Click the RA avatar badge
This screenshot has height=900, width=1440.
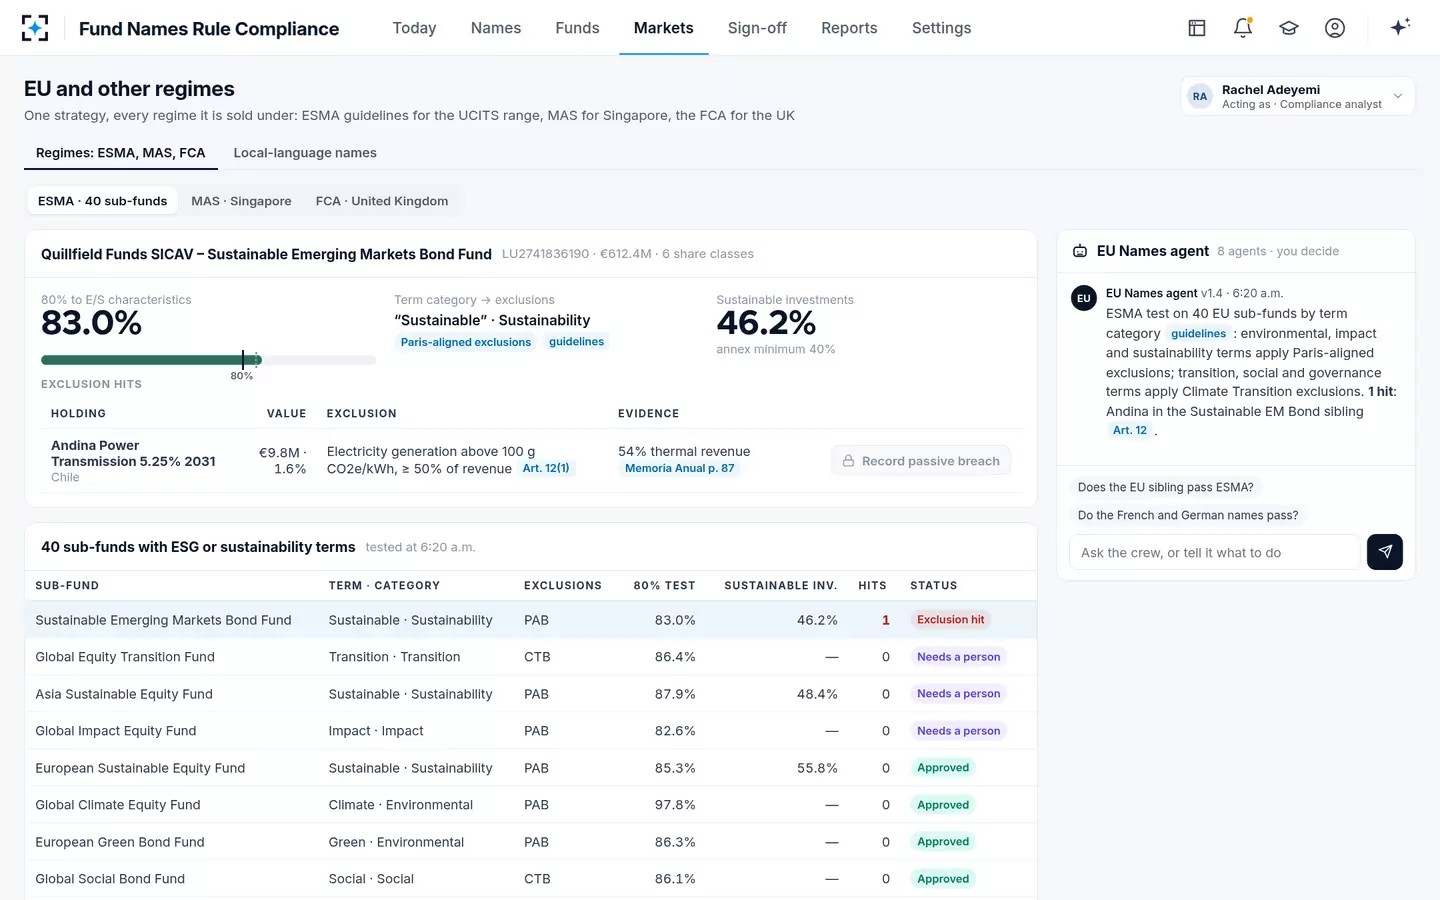pyautogui.click(x=1200, y=96)
